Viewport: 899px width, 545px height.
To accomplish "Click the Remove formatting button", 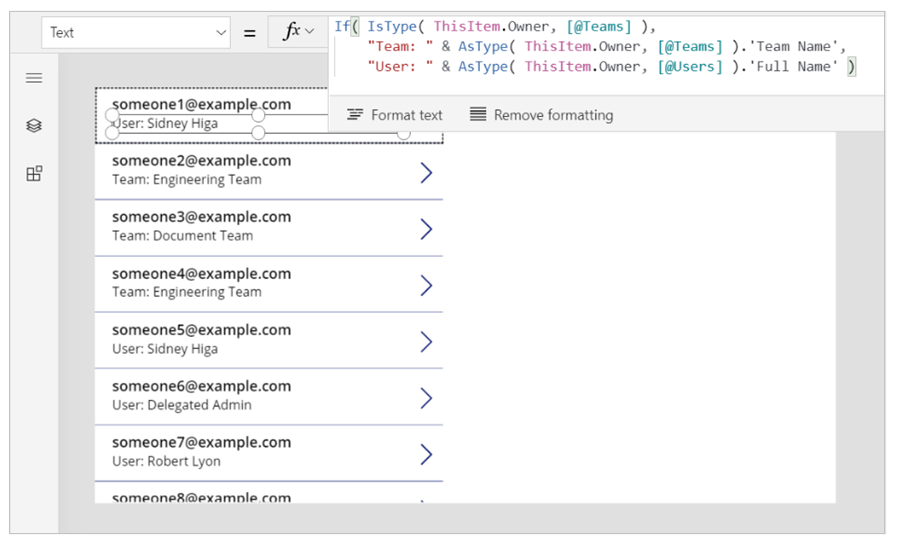I will [541, 115].
